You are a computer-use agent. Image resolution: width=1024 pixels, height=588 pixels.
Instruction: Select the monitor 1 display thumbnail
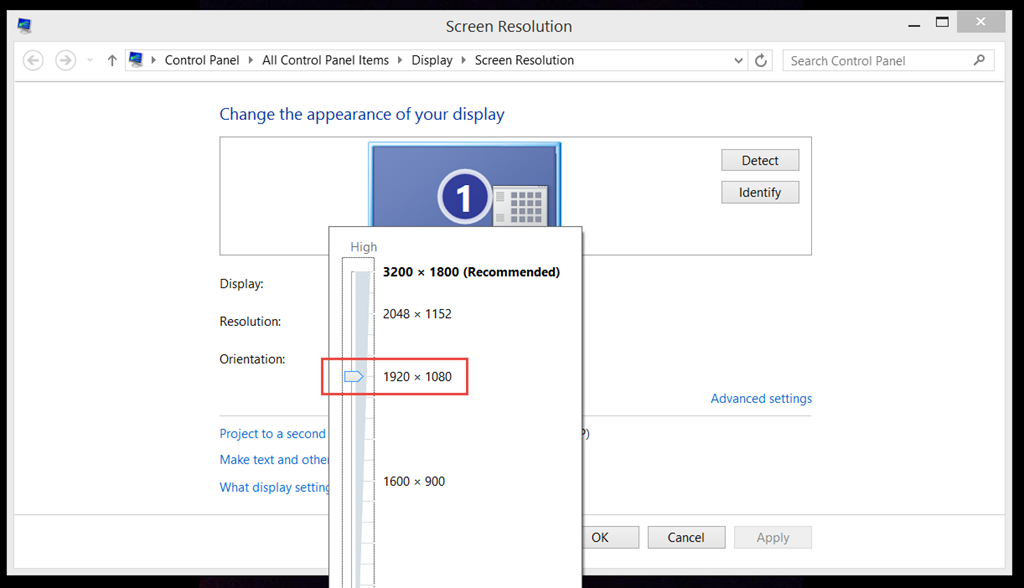pos(464,185)
